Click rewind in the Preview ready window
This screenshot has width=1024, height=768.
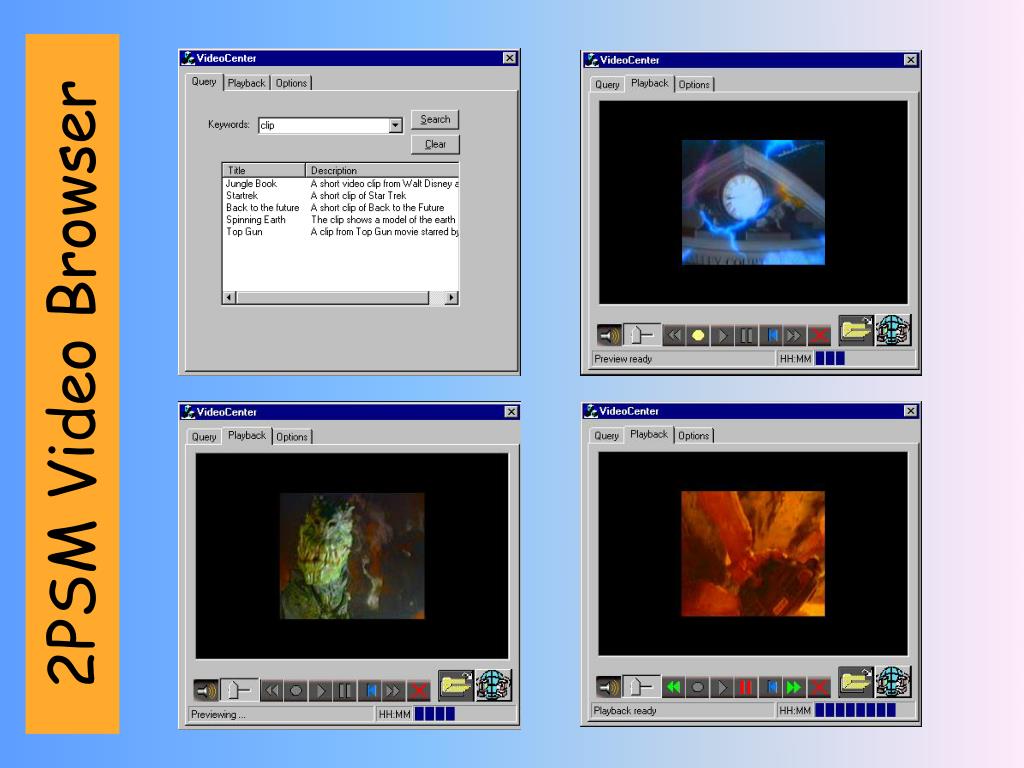pyautogui.click(x=674, y=336)
